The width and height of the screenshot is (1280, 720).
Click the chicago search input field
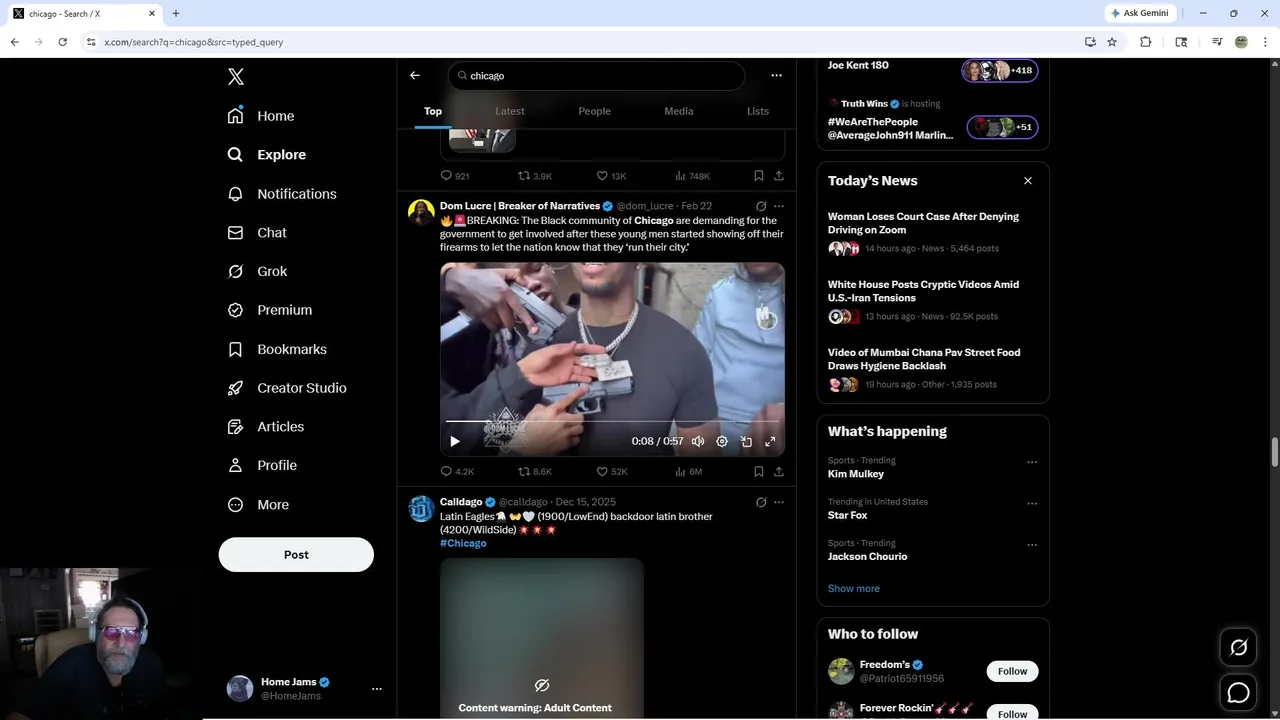tap(597, 76)
